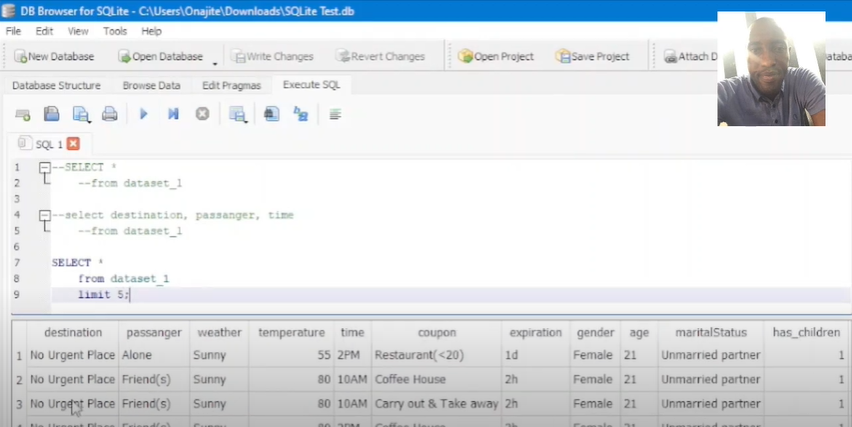Open the Tools menu
Screen dimensions: 852x427
pyautogui.click(x=115, y=31)
